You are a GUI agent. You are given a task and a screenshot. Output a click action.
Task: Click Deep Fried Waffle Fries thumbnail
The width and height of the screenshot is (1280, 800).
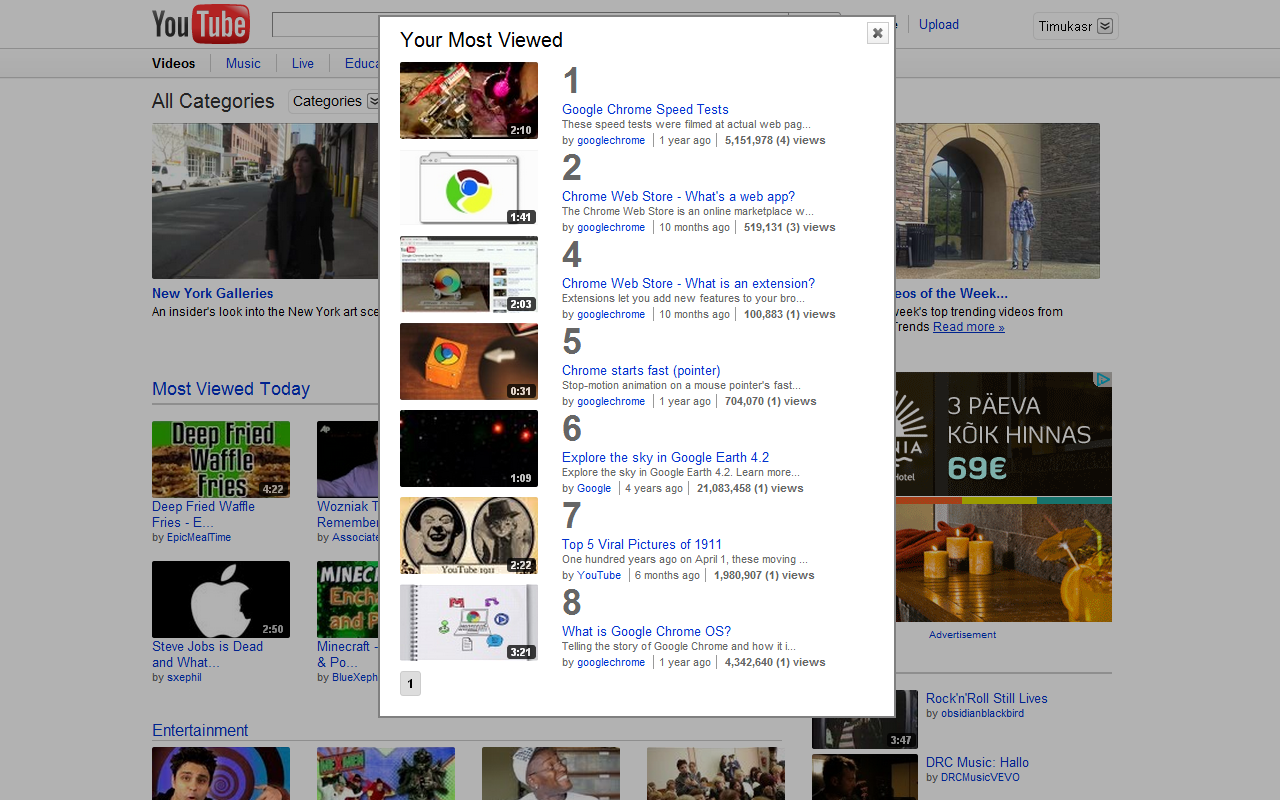click(221, 460)
